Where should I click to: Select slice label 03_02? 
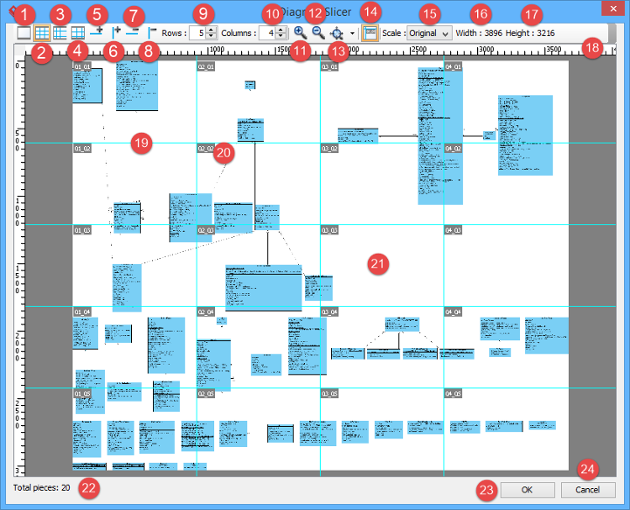tap(329, 148)
